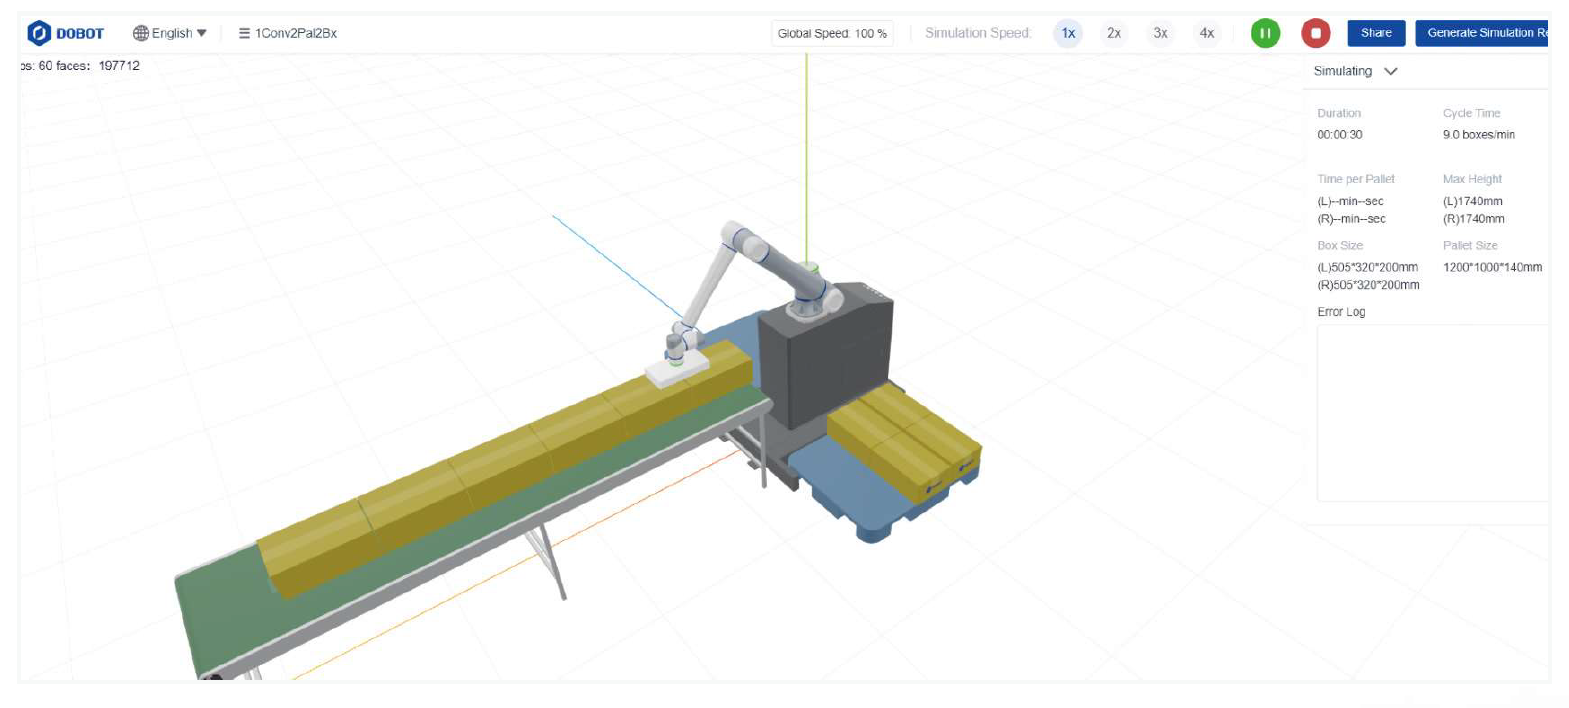Click the Duration value 00:00:30

[1340, 134]
